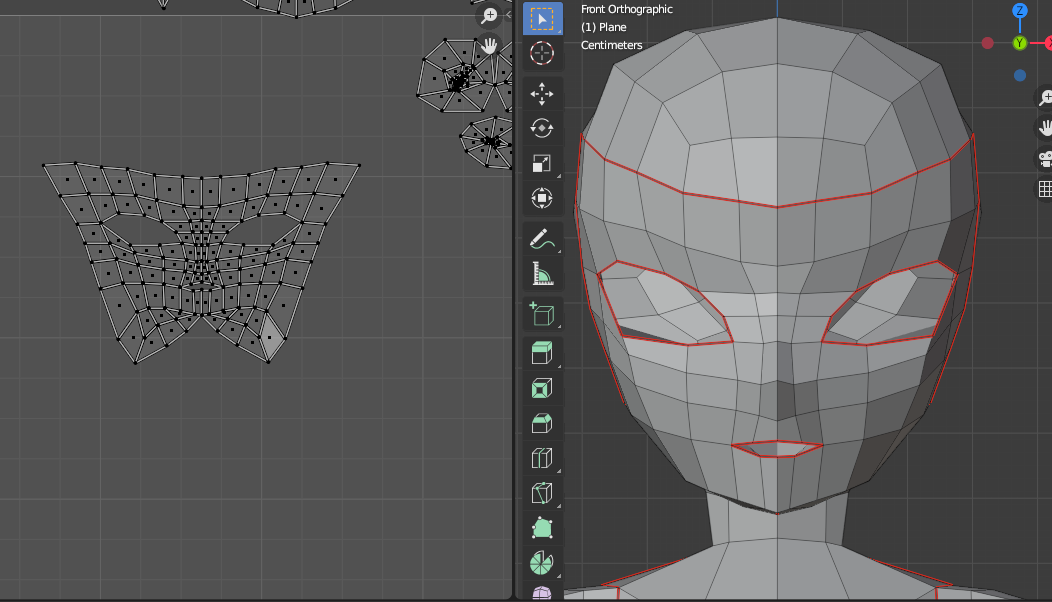Click the blue Z axis gizmo ball
Screen dimensions: 1052x602
[x=1020, y=11]
